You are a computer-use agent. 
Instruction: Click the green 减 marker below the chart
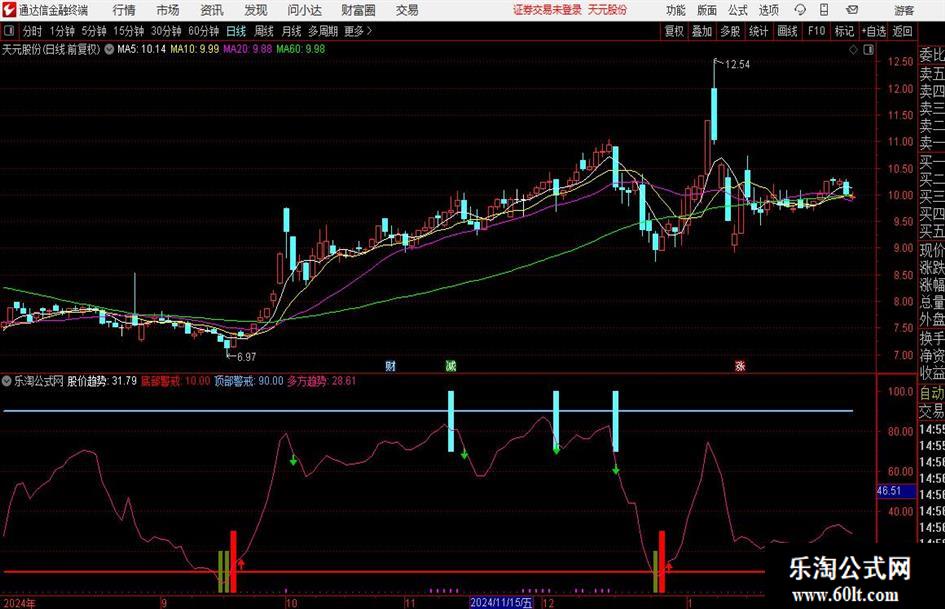[x=451, y=366]
